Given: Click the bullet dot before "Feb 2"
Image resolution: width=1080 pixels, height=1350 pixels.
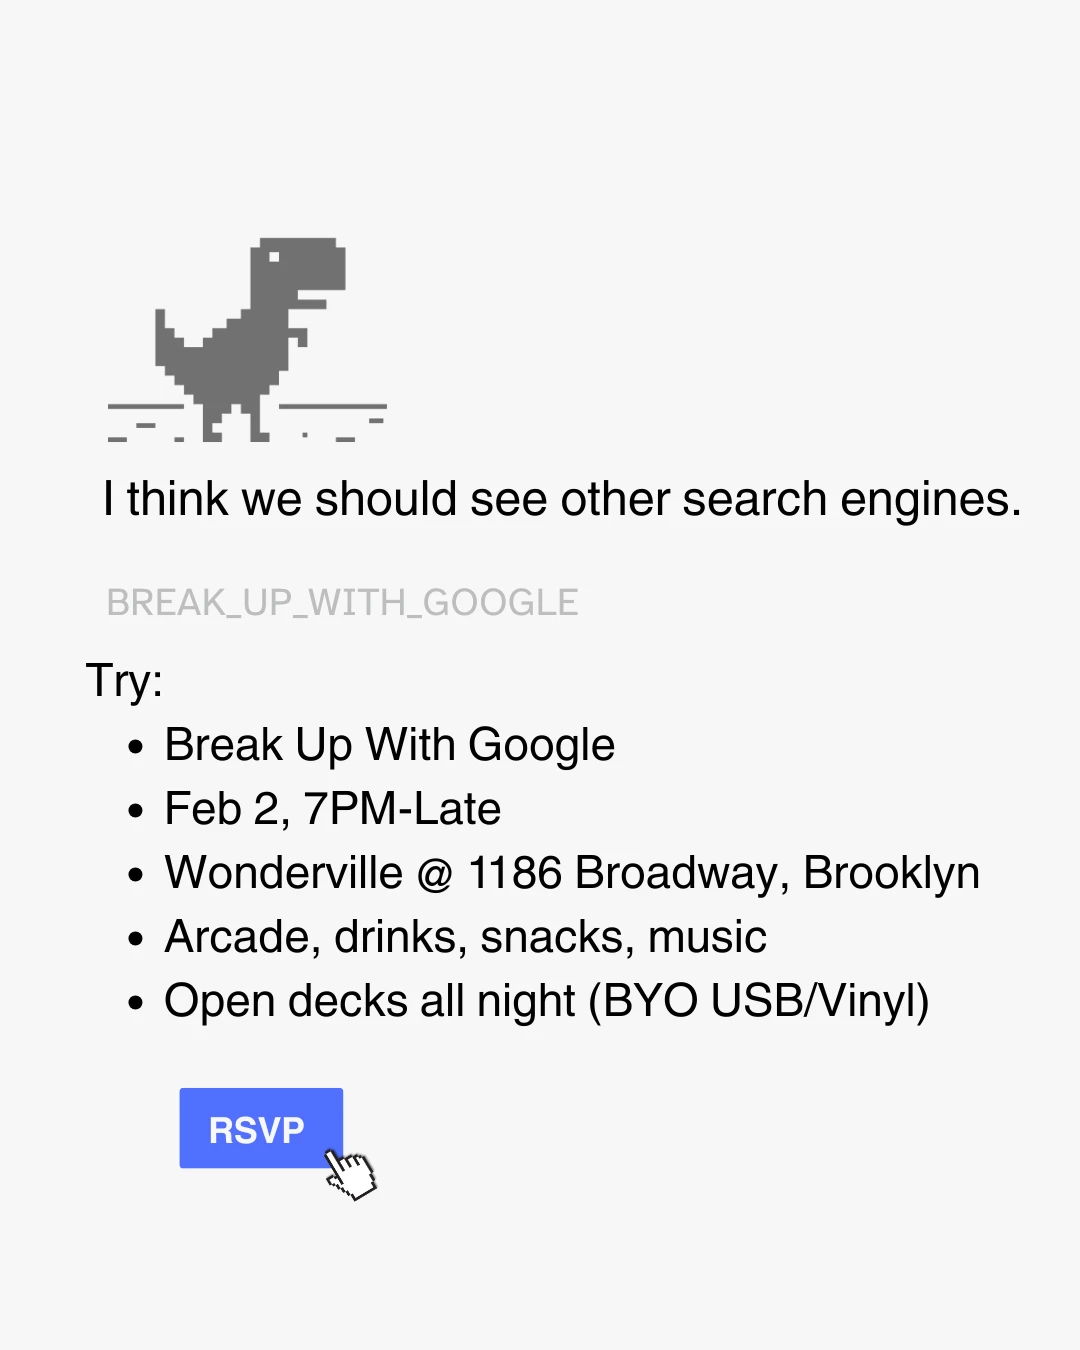Looking at the screenshot, I should pyautogui.click(x=137, y=812).
